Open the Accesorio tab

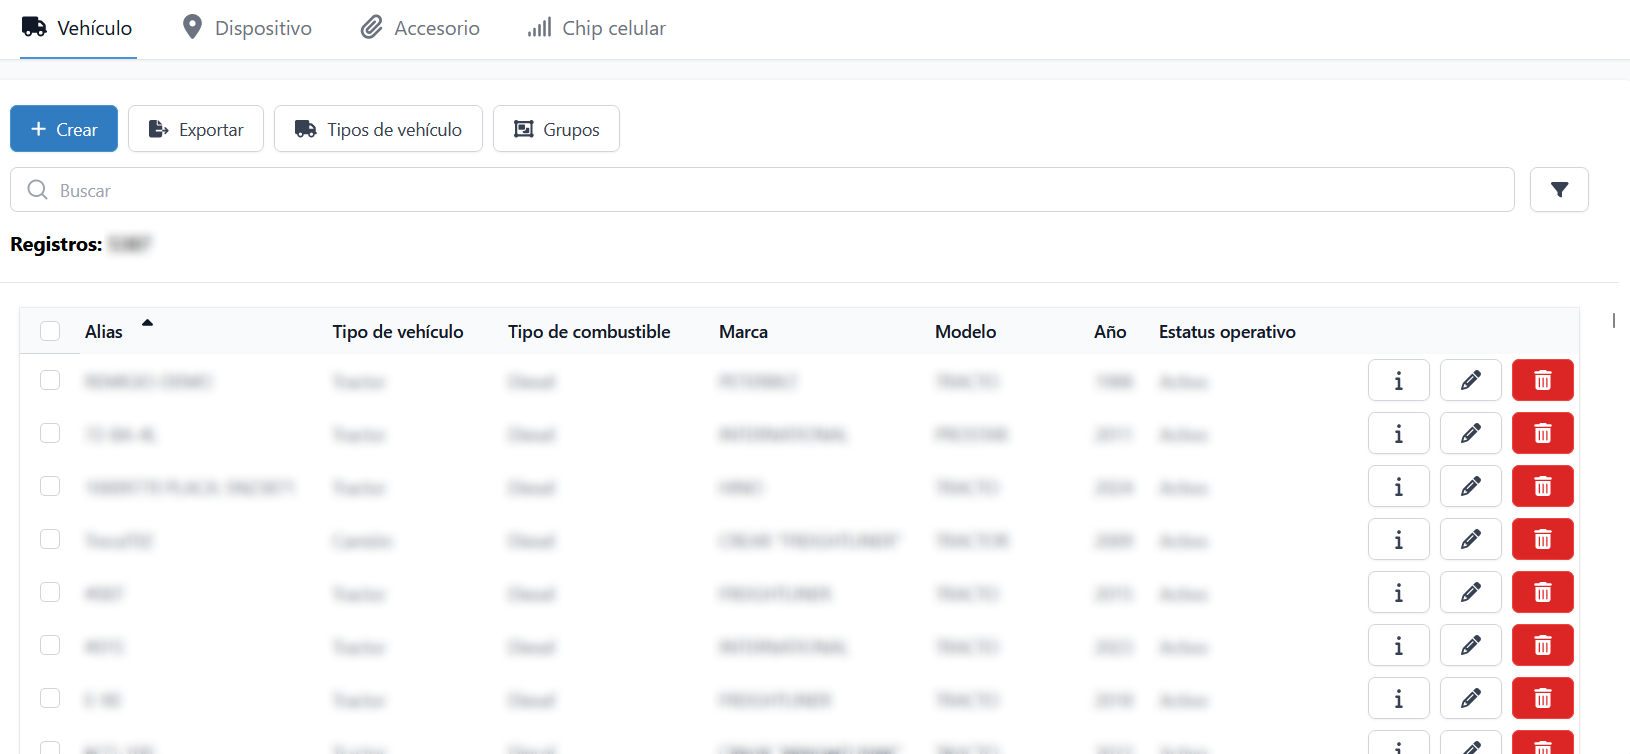(420, 28)
